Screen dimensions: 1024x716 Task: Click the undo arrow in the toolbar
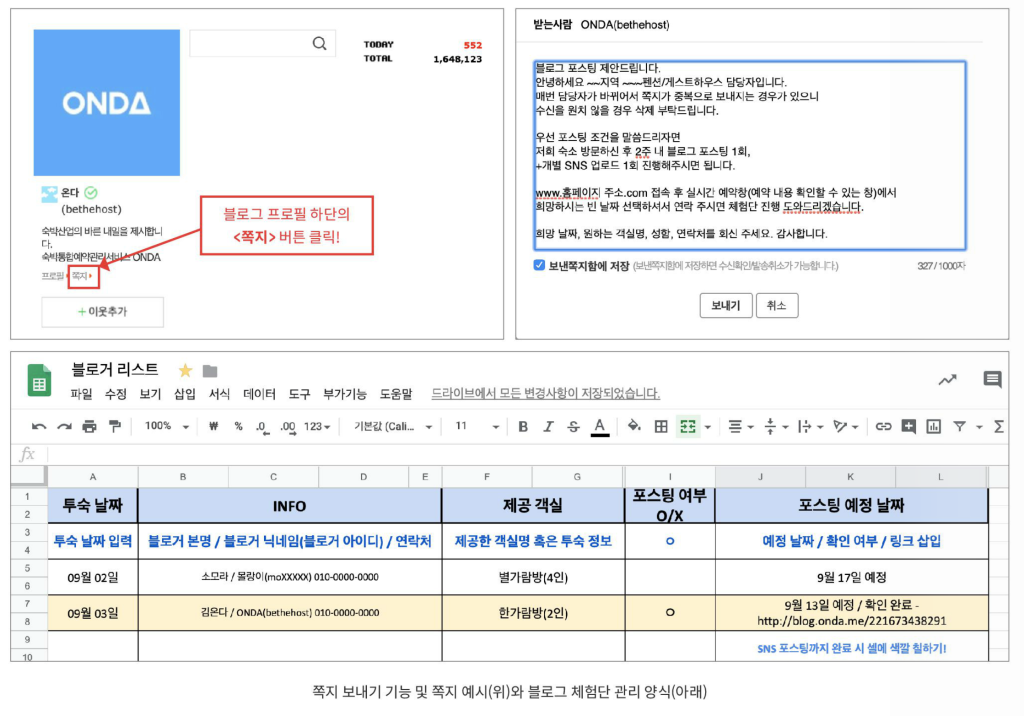tap(39, 427)
